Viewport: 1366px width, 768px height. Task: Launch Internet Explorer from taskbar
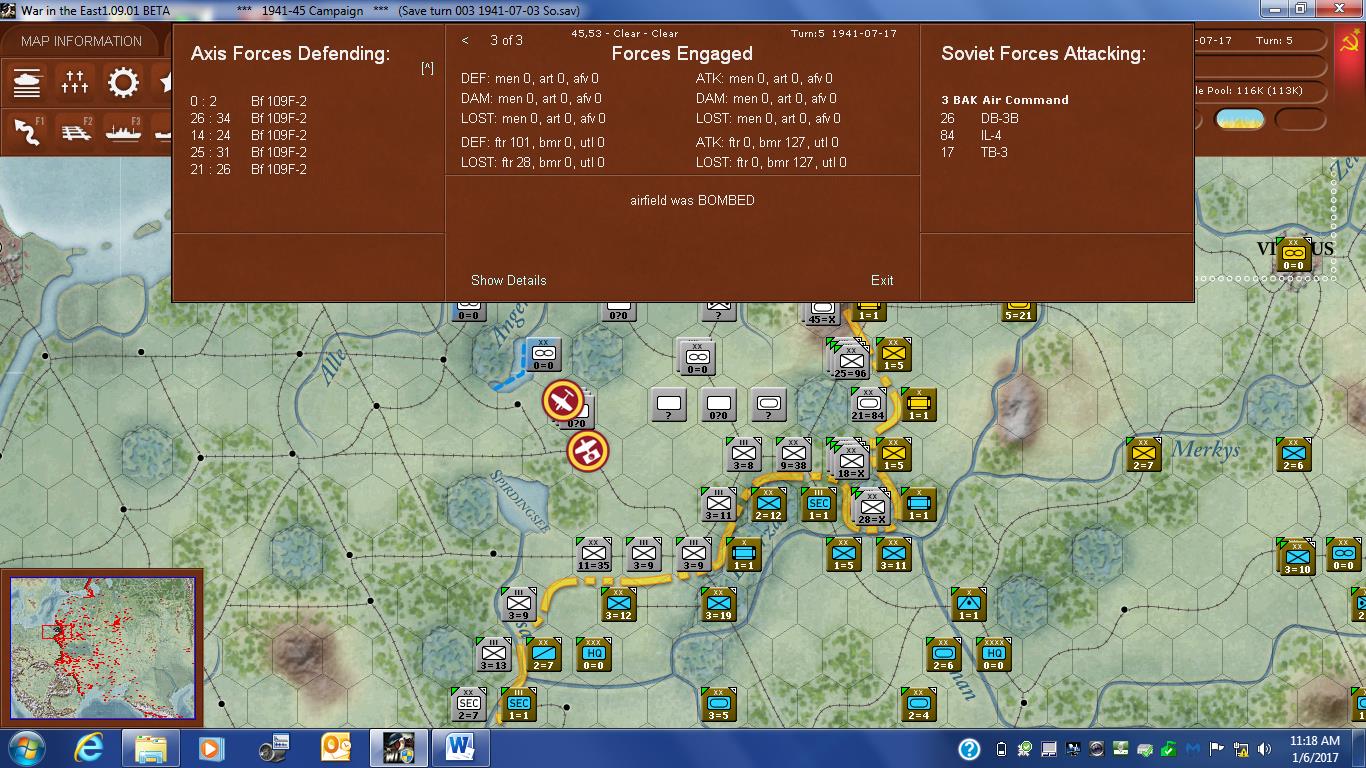click(x=91, y=748)
